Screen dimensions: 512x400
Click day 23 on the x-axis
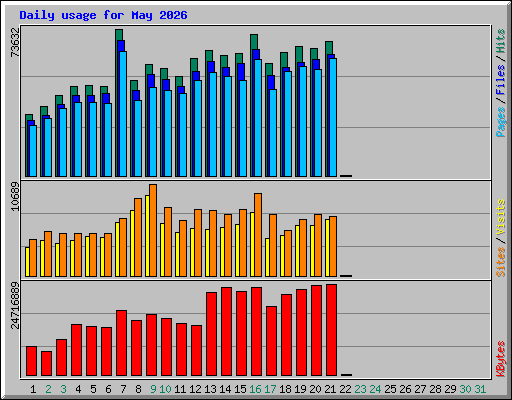(x=360, y=389)
